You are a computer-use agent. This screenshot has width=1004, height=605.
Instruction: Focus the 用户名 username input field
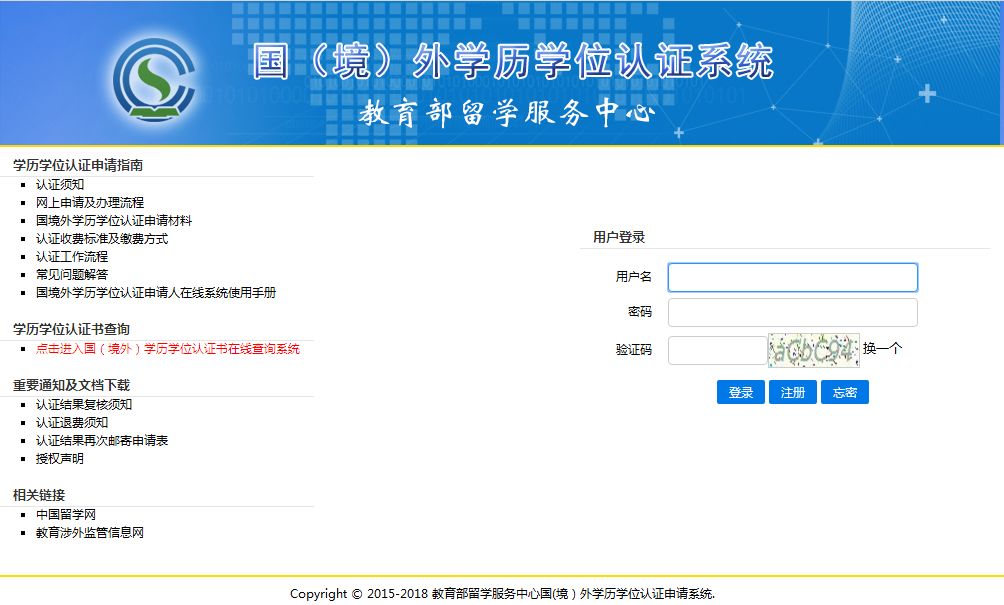[x=792, y=277]
